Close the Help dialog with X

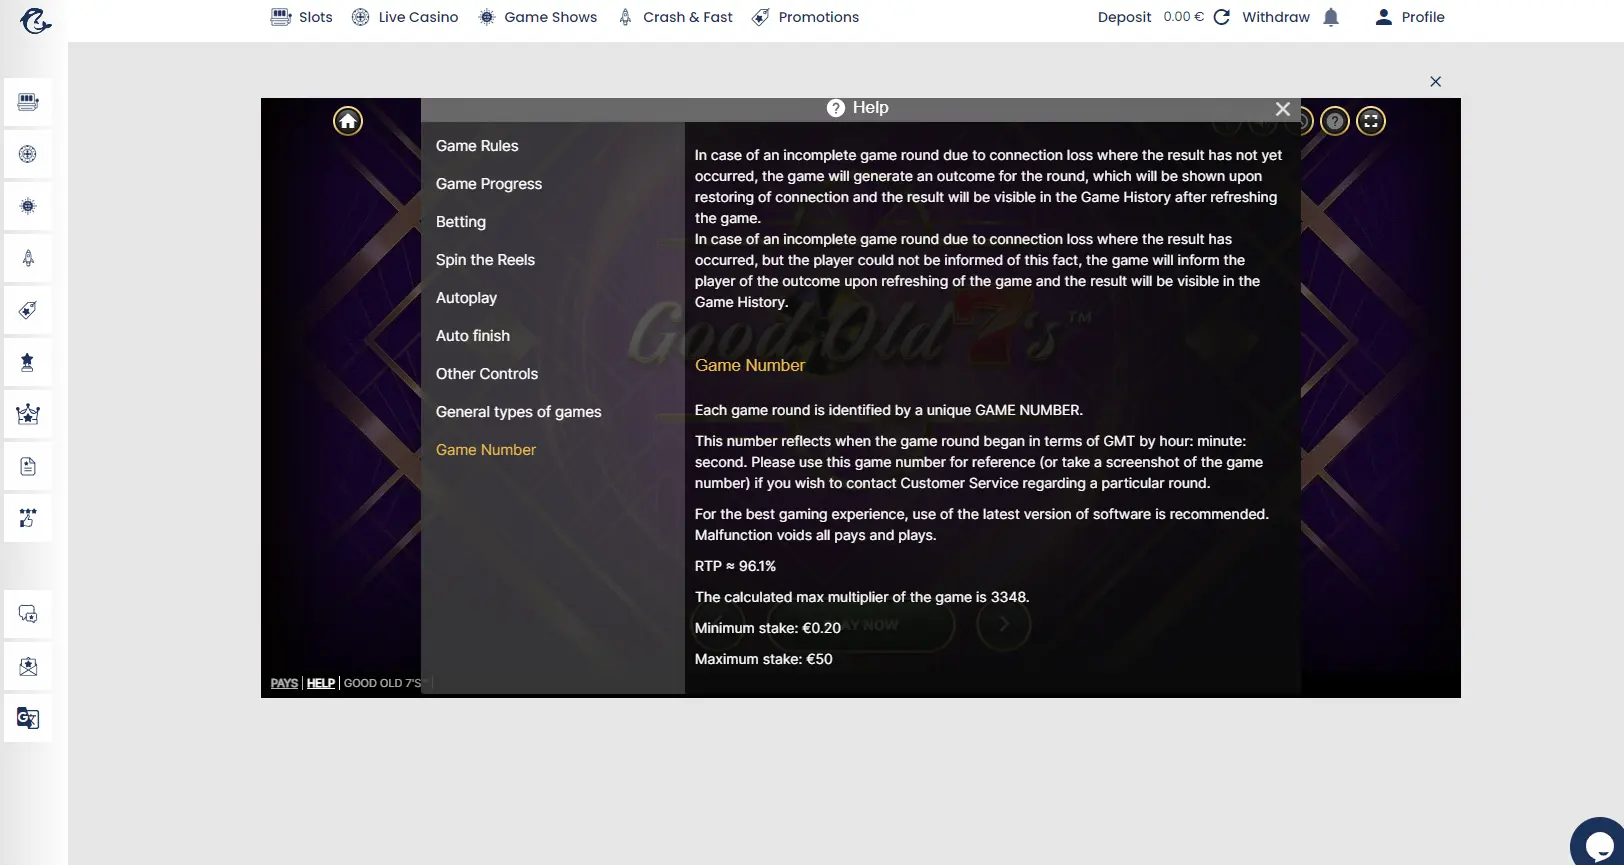click(x=1283, y=109)
